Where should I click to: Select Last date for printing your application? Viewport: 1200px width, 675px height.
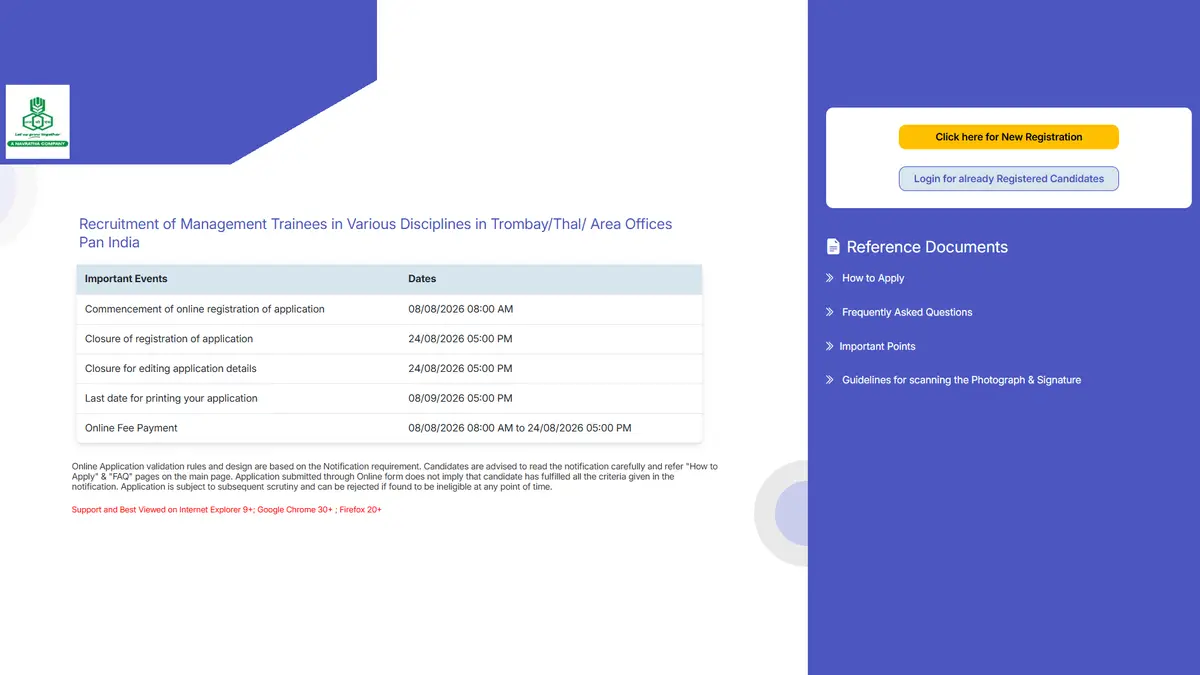coord(171,398)
